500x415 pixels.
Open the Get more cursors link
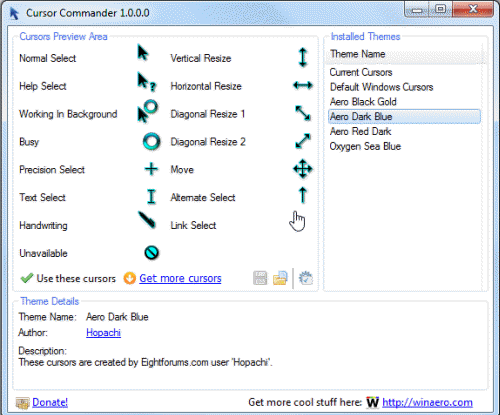pyautogui.click(x=180, y=278)
